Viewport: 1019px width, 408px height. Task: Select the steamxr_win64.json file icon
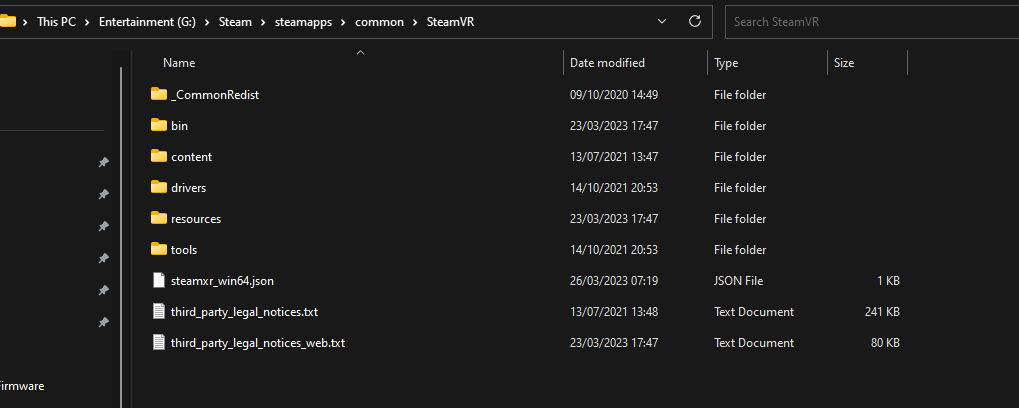pyautogui.click(x=159, y=281)
